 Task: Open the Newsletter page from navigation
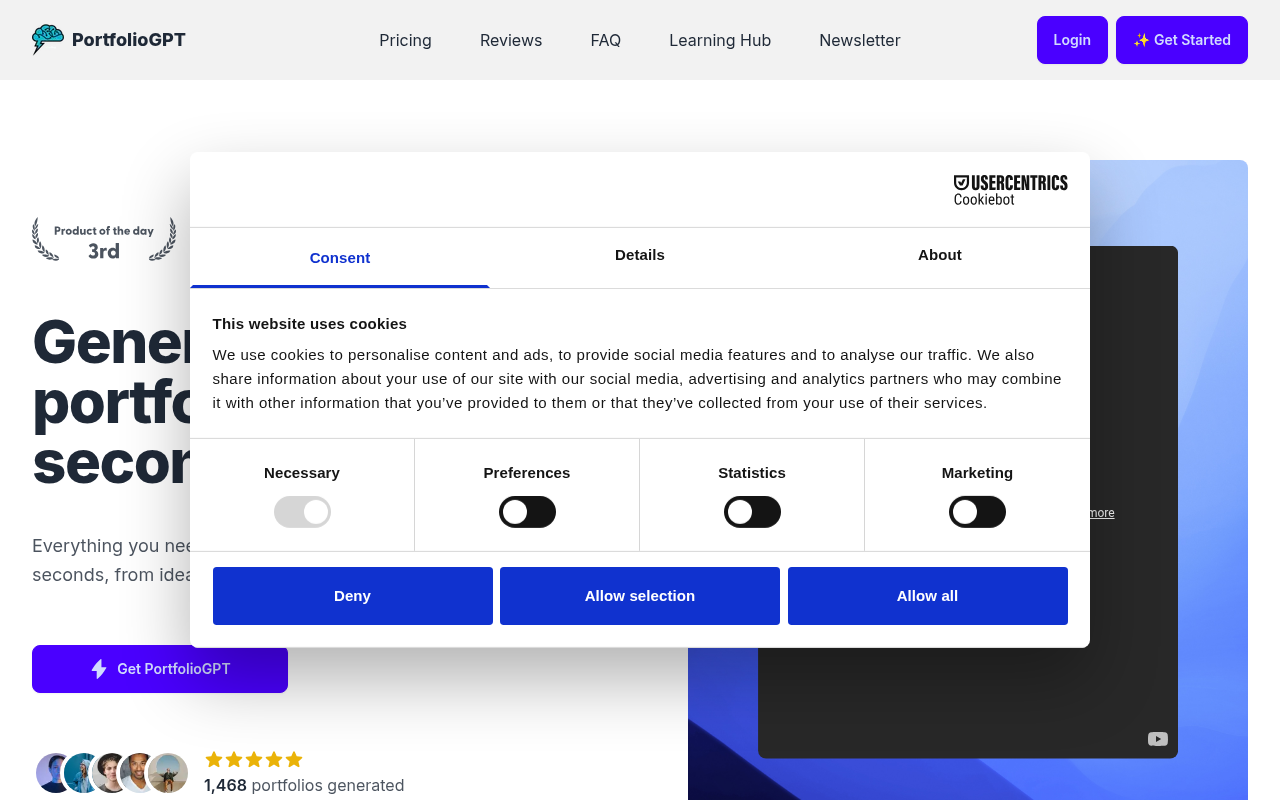click(x=859, y=40)
